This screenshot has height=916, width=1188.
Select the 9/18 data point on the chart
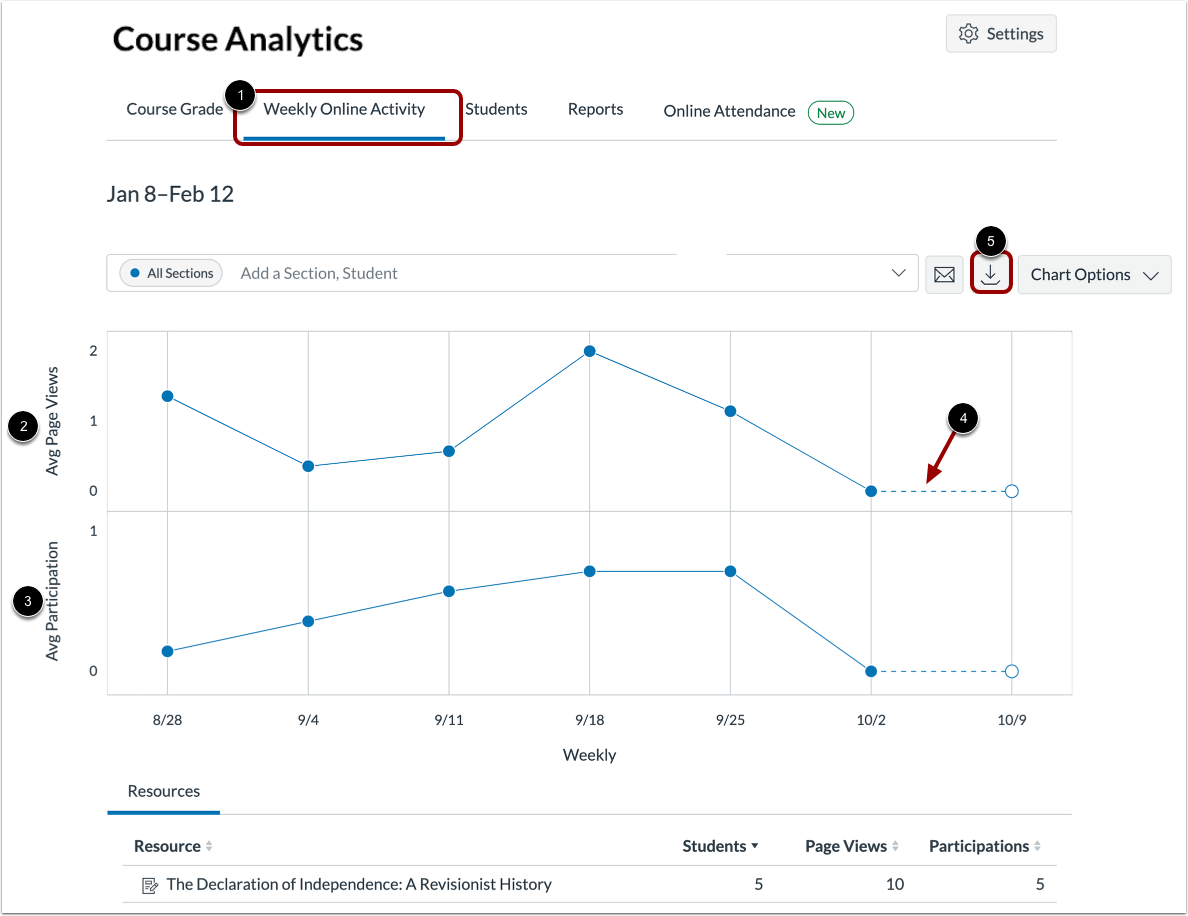pos(589,351)
